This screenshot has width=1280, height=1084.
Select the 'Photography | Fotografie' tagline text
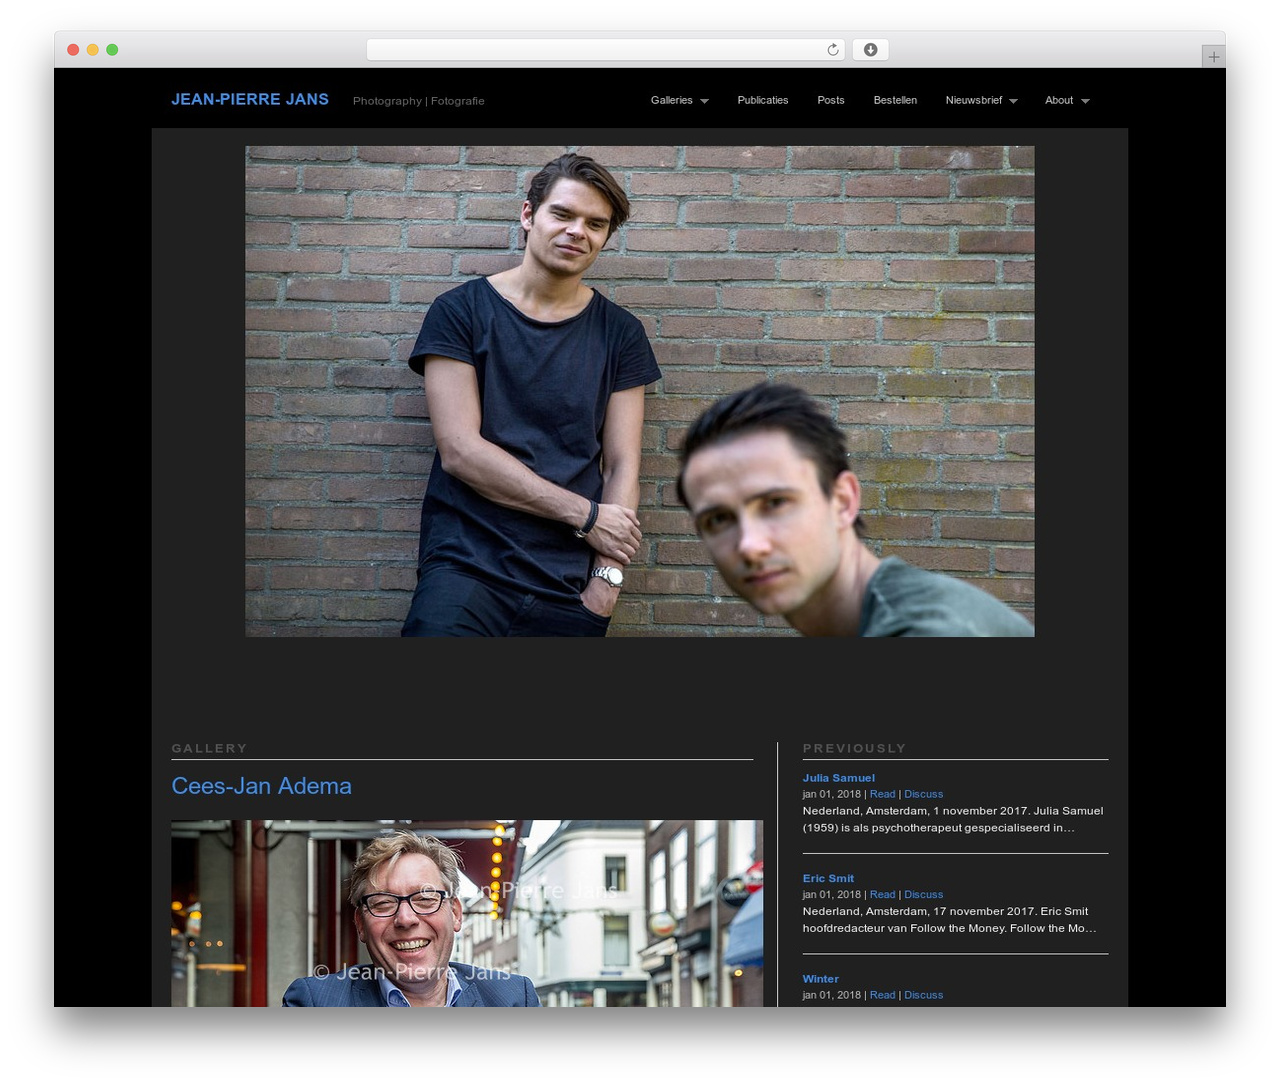pos(419,101)
